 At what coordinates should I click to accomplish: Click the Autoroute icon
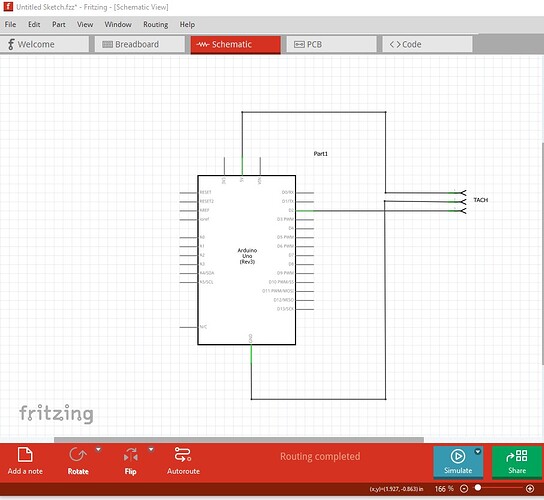point(183,455)
